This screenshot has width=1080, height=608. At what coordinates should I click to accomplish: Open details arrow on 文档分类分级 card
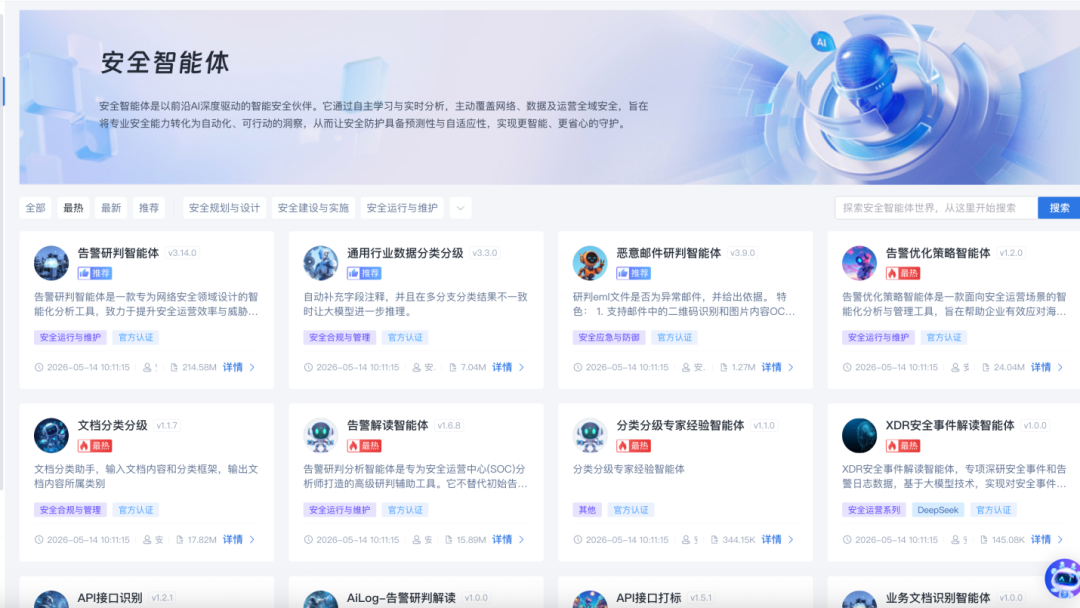click(253, 540)
